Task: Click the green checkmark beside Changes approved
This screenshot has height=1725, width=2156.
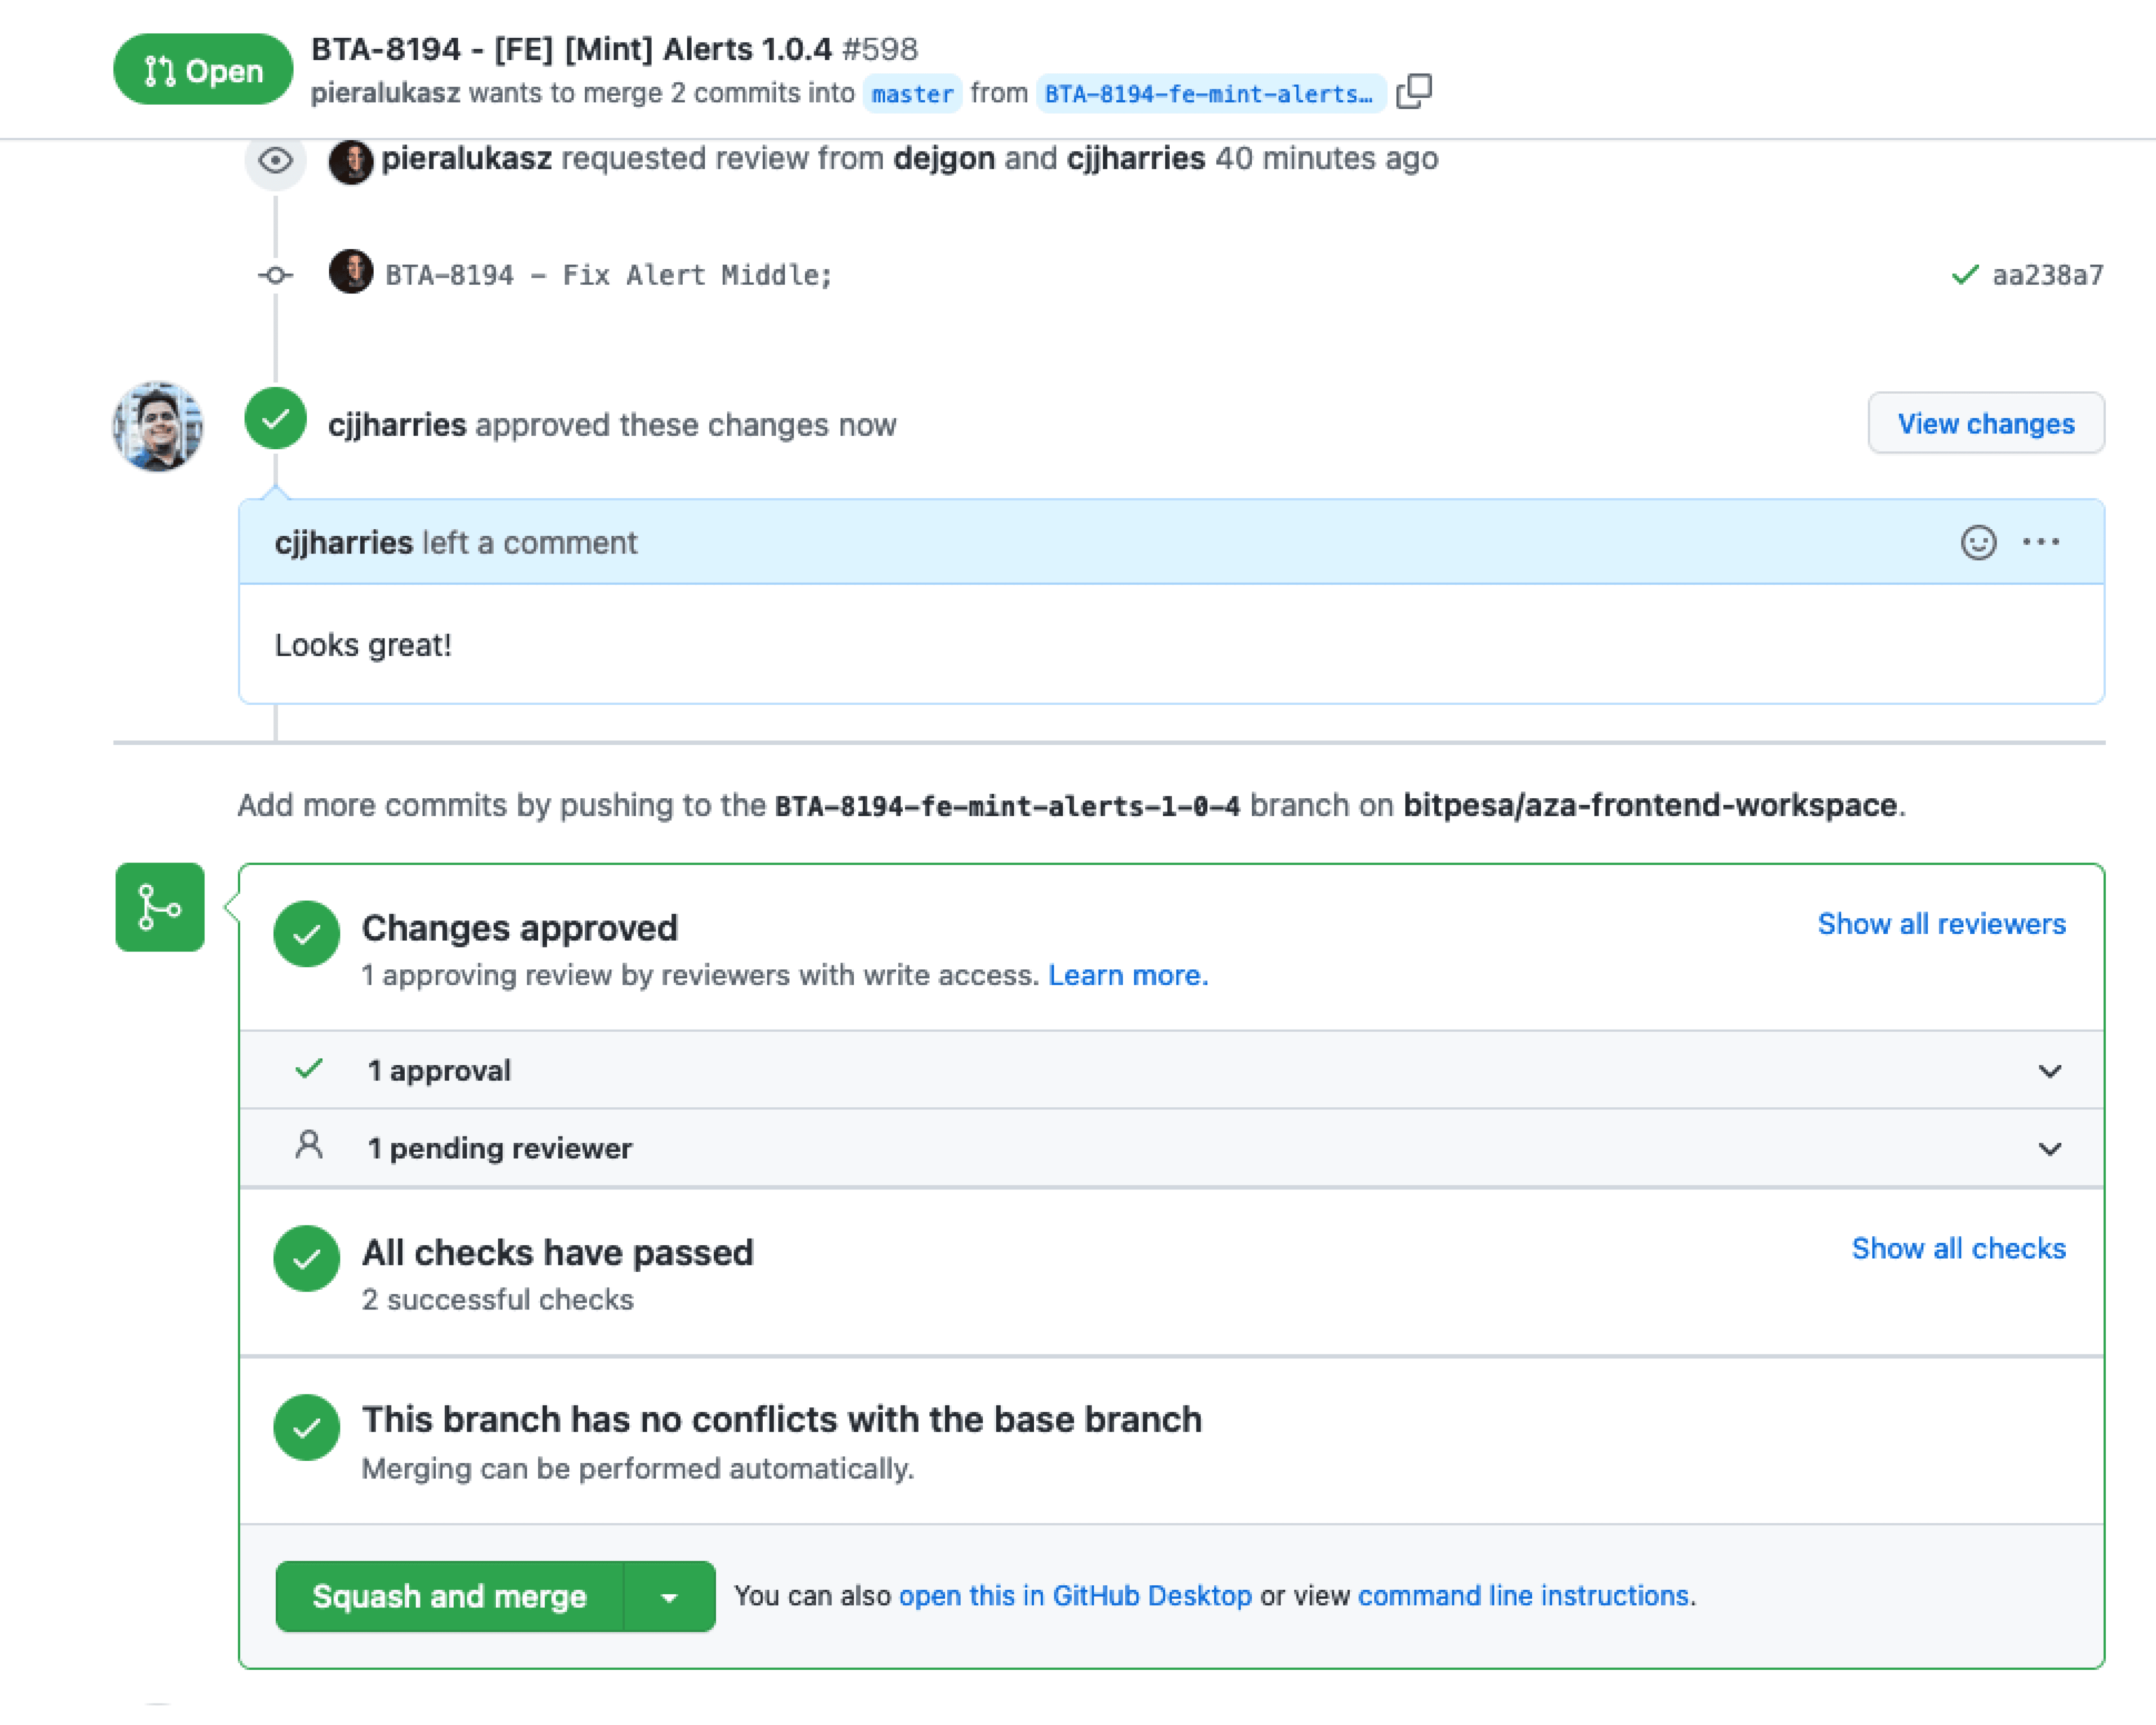Action: [306, 934]
